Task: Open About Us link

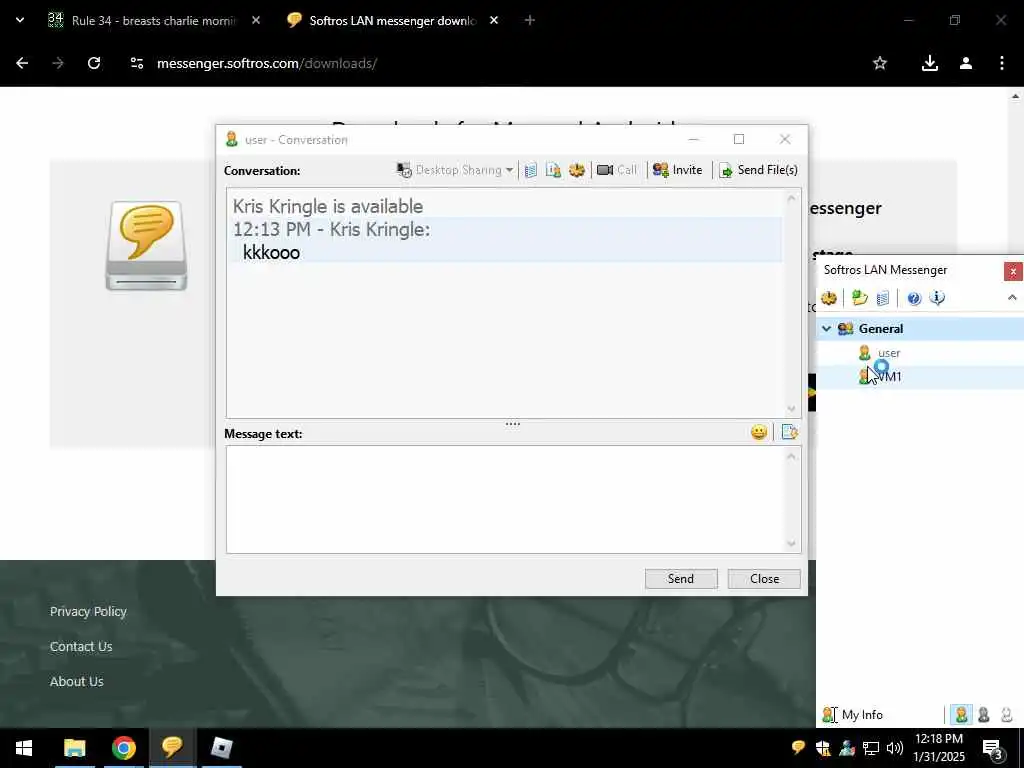Action: (76, 681)
